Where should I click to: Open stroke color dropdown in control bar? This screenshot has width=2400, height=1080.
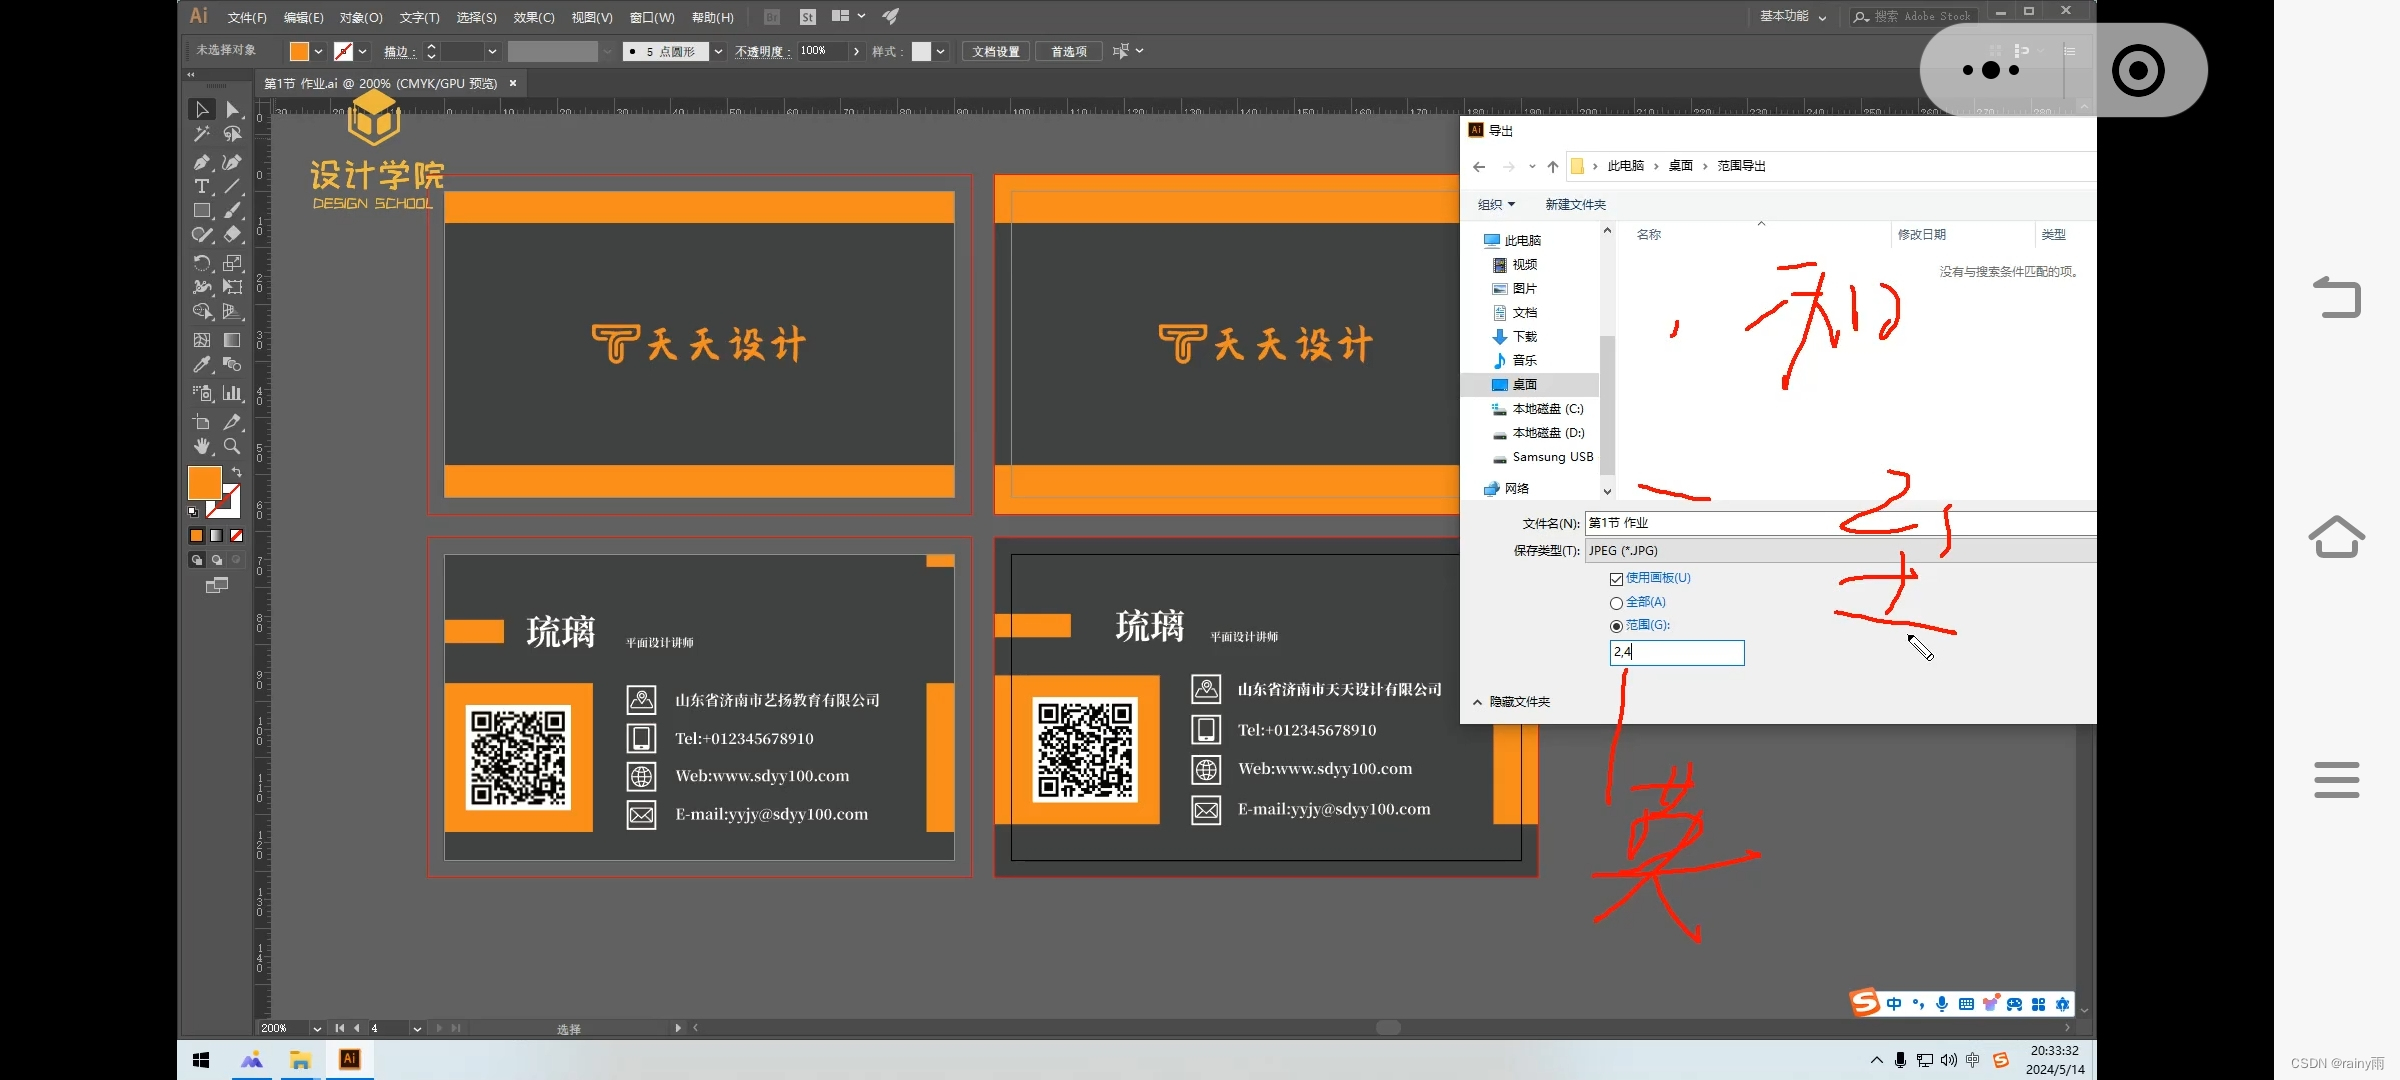(x=363, y=51)
